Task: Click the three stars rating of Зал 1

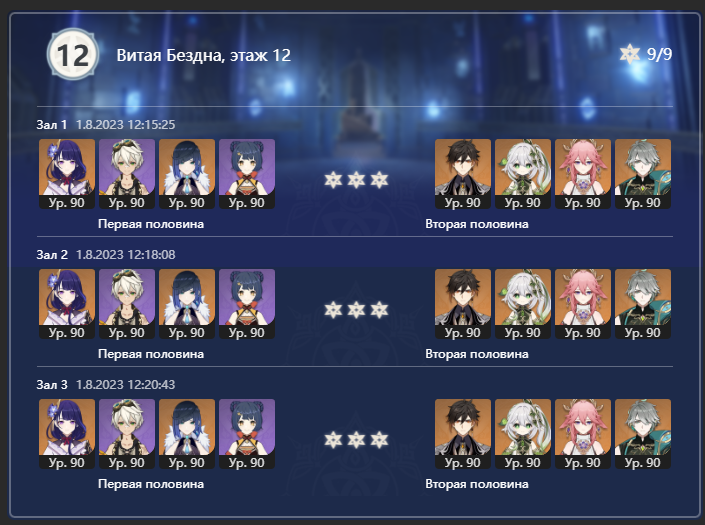Action: click(x=356, y=180)
